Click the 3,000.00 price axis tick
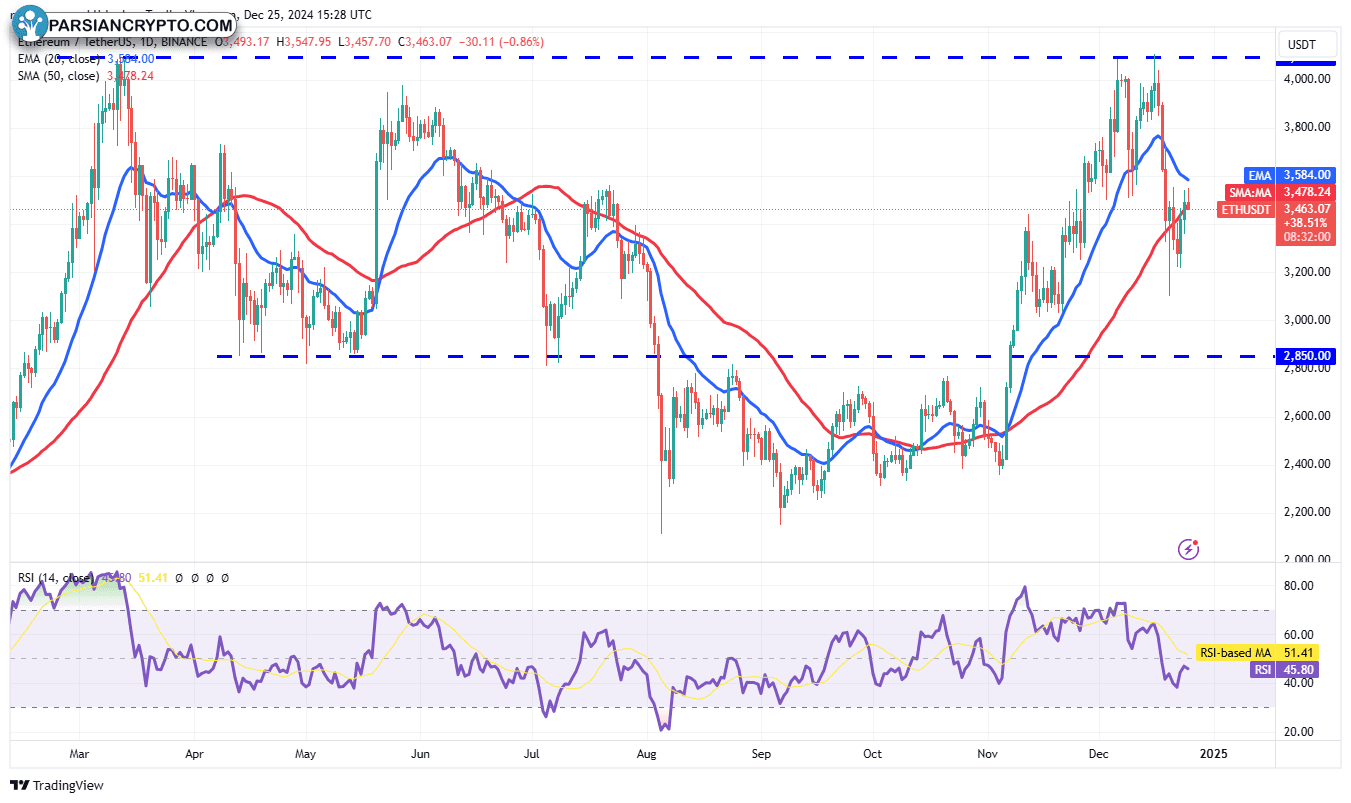Image resolution: width=1351 pixels, height=803 pixels. tap(1307, 320)
